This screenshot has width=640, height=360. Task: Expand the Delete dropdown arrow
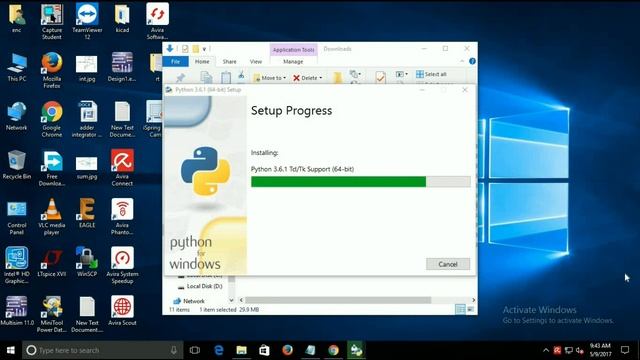click(x=321, y=78)
